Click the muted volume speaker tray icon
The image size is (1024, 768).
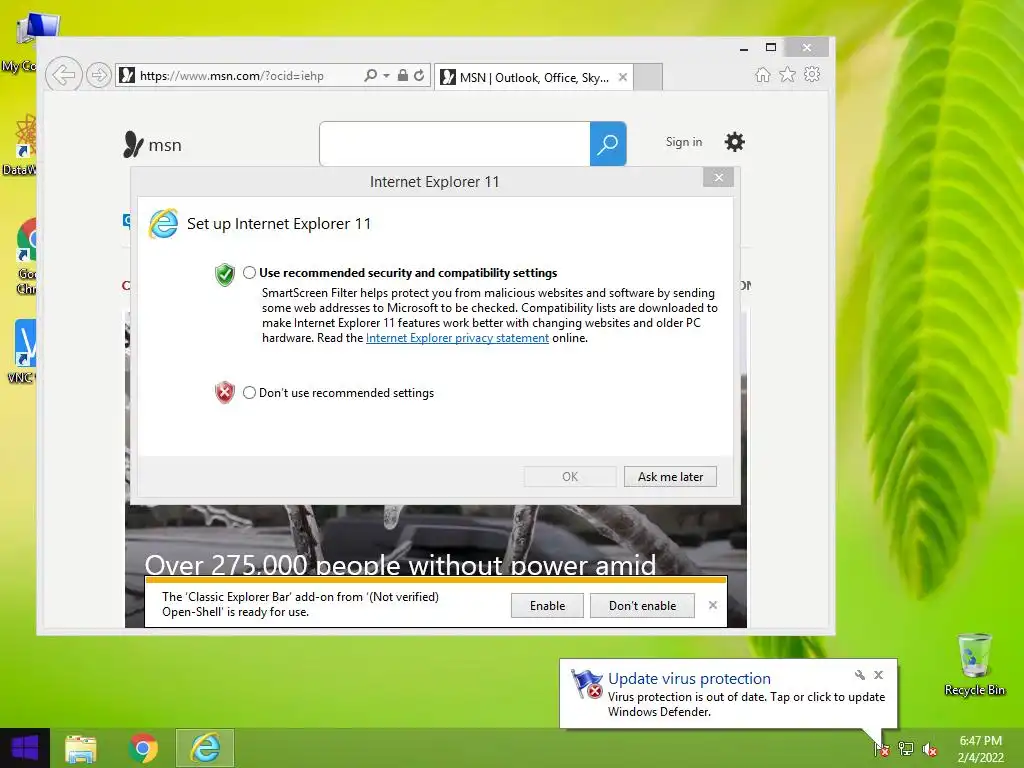[929, 750]
